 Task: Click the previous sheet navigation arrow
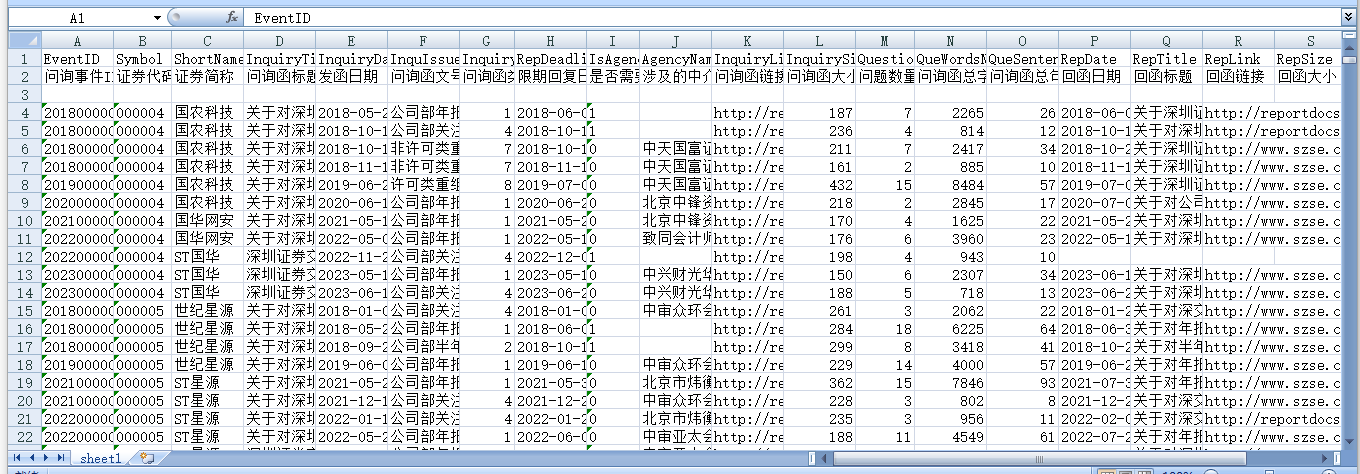click(32, 458)
